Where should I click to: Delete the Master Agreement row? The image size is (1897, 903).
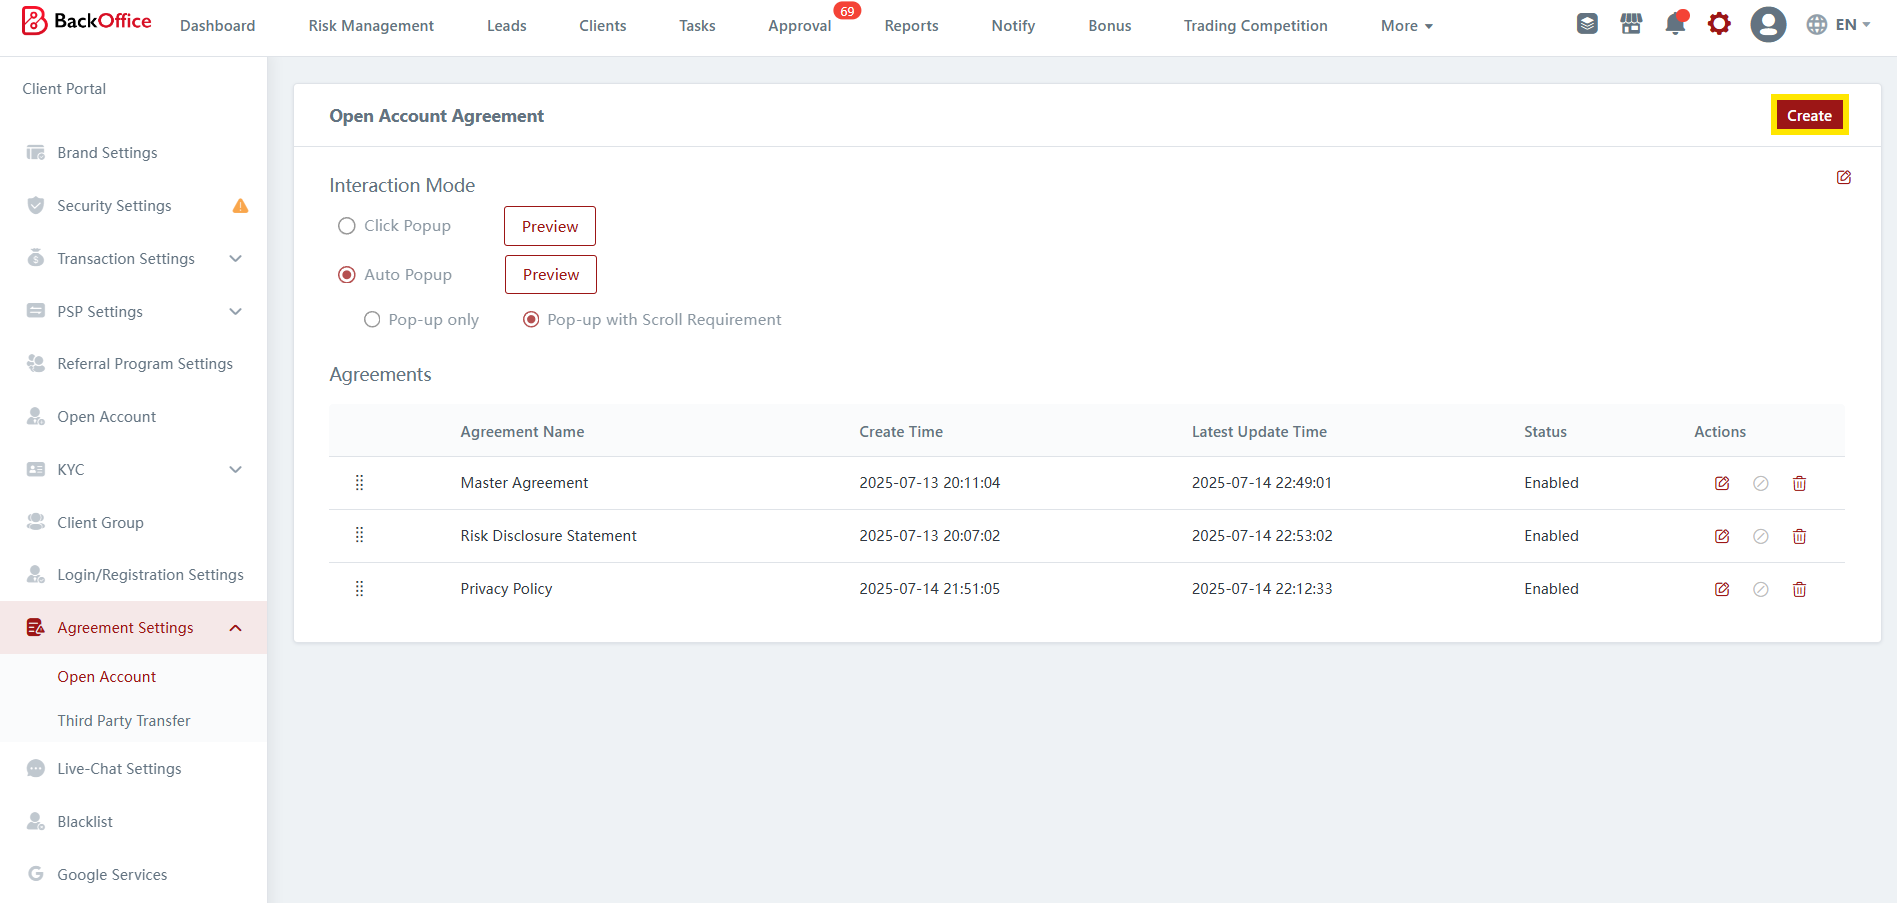click(x=1799, y=484)
